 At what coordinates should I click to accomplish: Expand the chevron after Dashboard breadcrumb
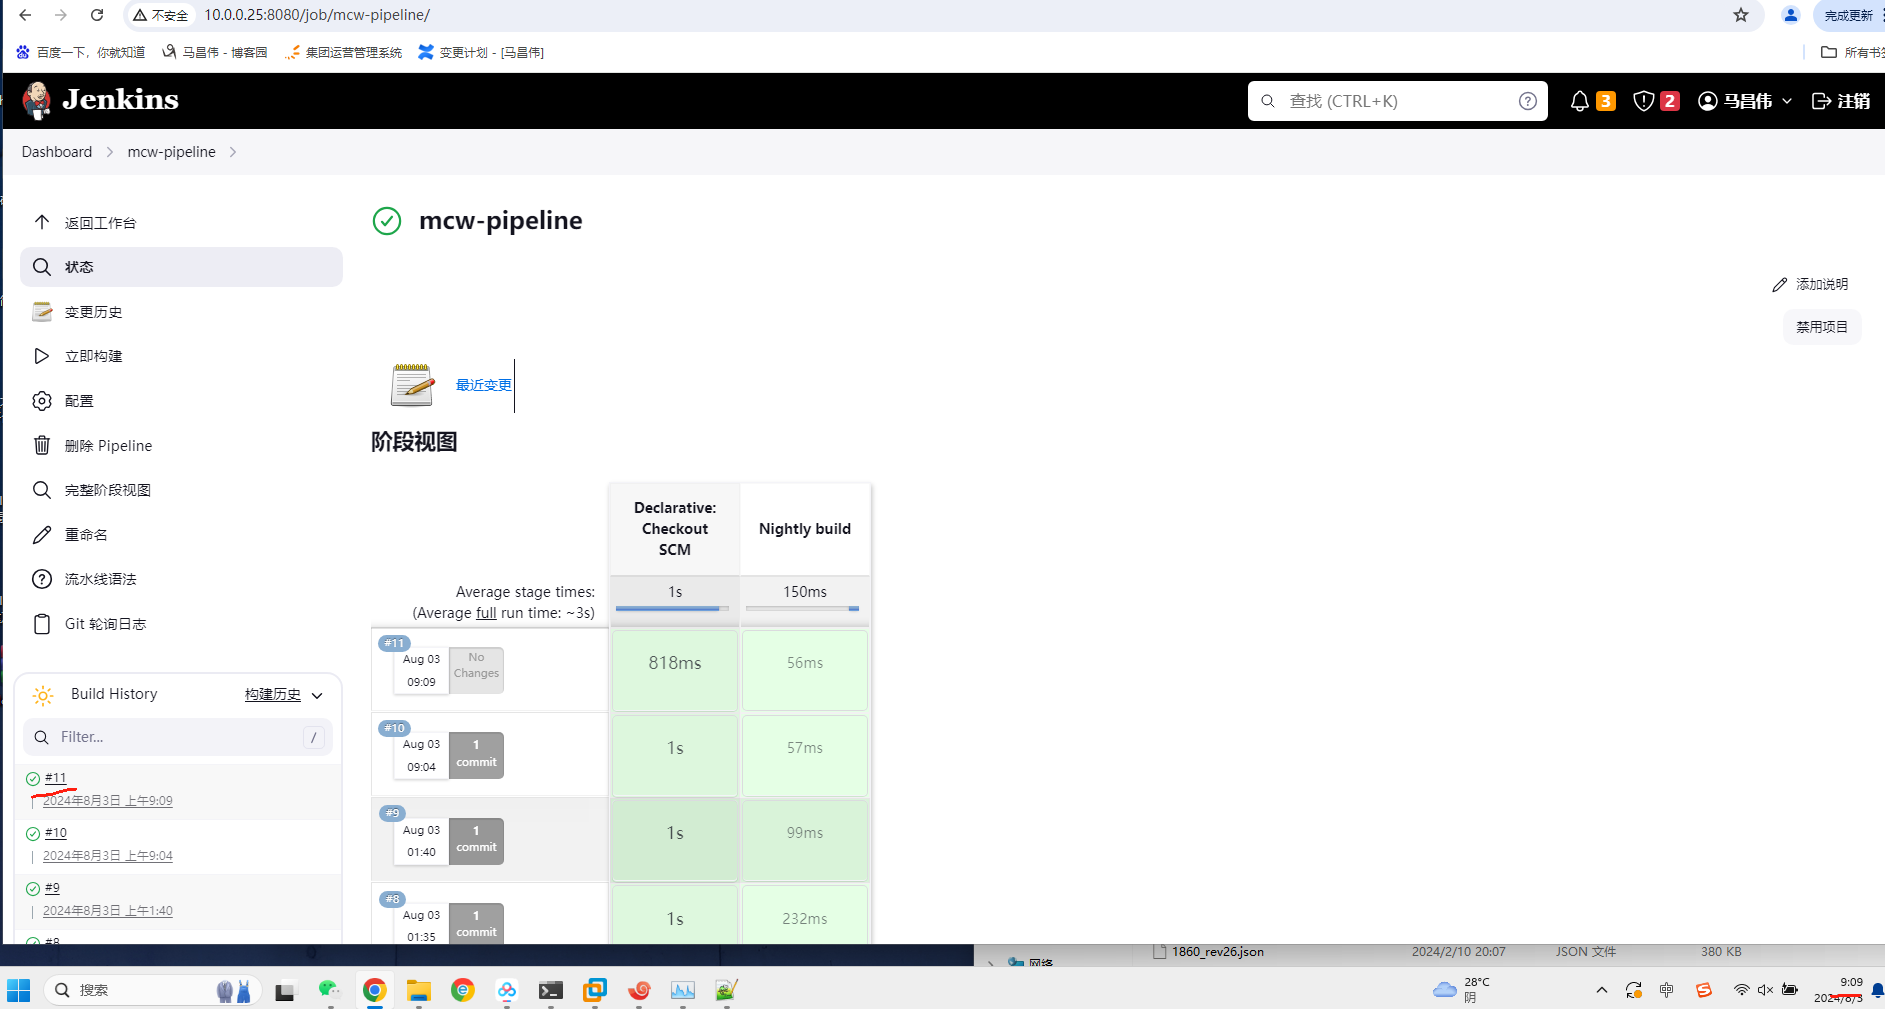(x=110, y=152)
